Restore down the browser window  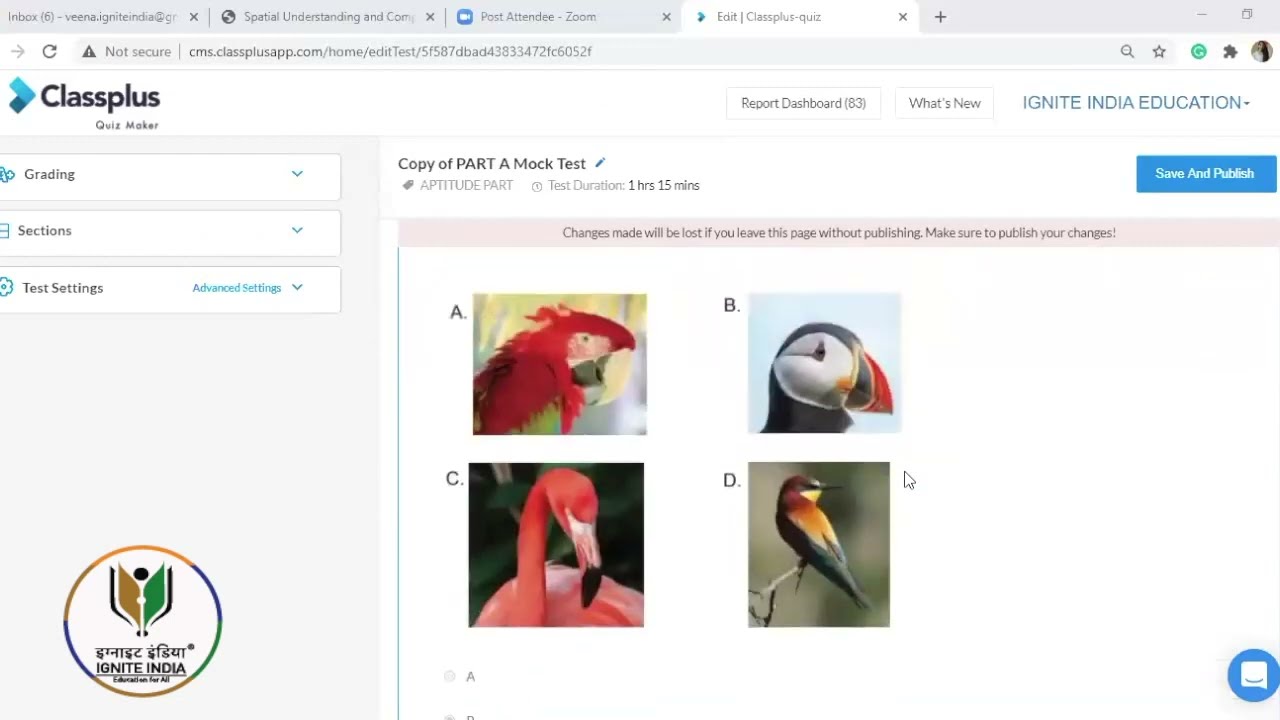tap(1247, 15)
